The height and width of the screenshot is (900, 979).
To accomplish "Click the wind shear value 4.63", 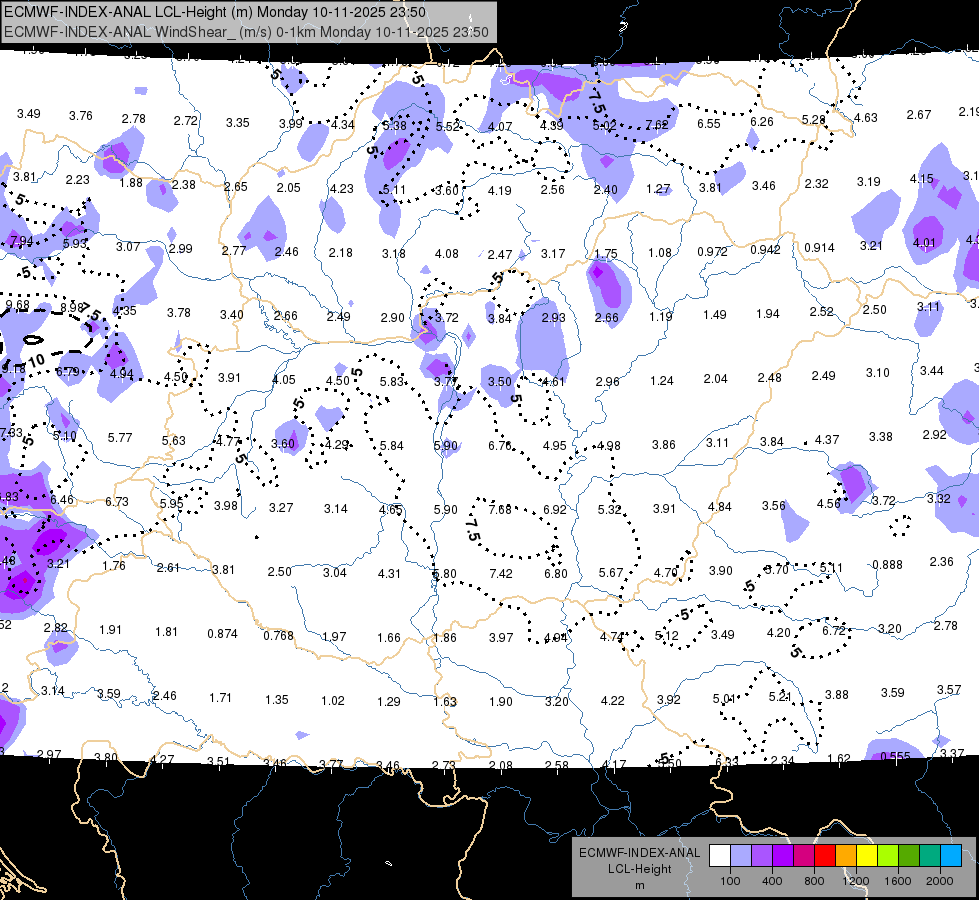I will tap(866, 117).
